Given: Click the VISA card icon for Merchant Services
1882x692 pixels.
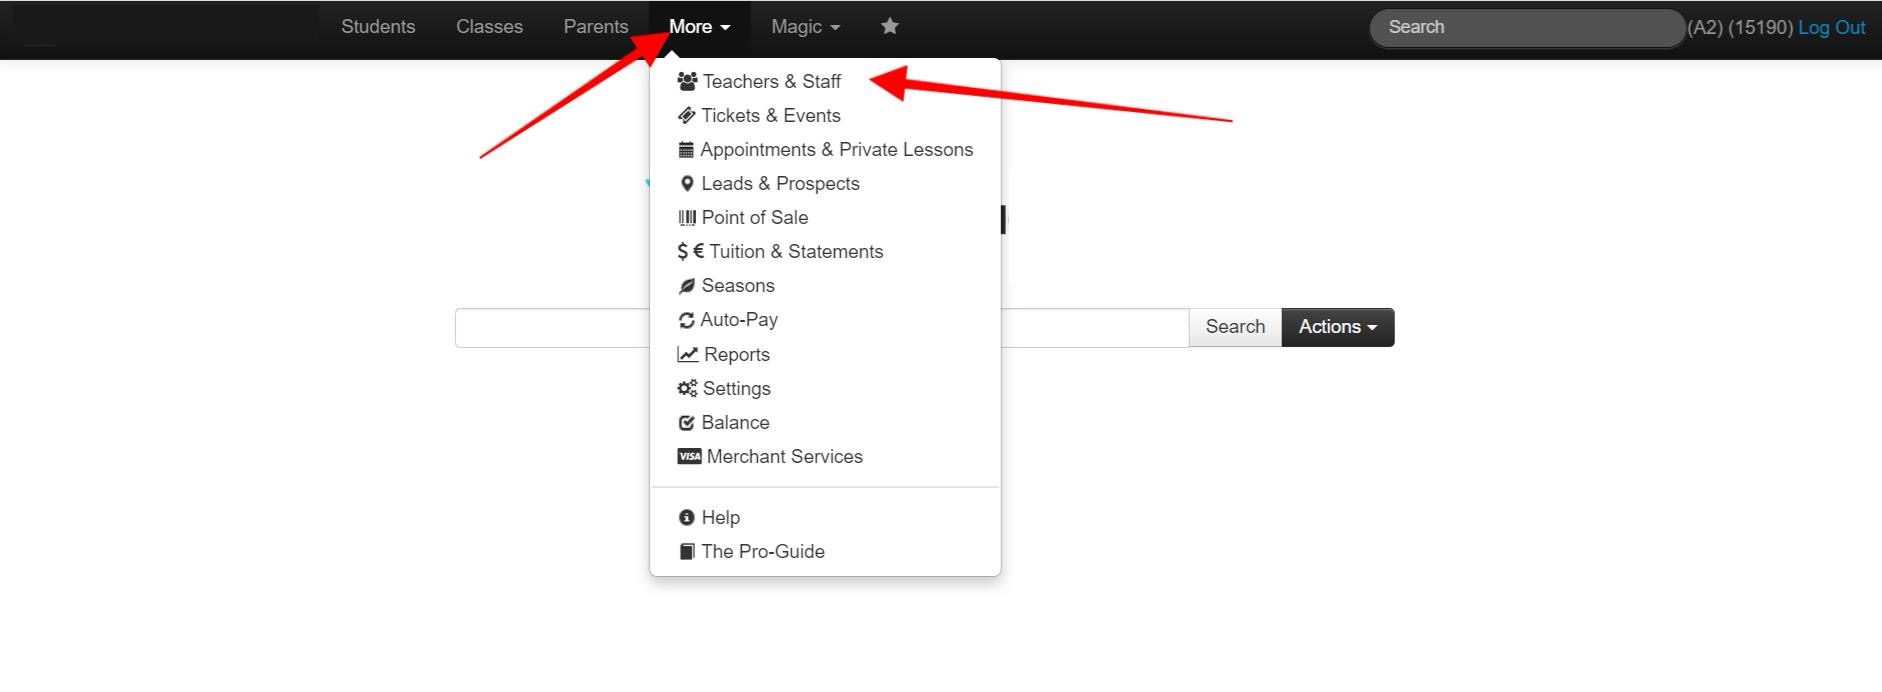Looking at the screenshot, I should click(689, 456).
